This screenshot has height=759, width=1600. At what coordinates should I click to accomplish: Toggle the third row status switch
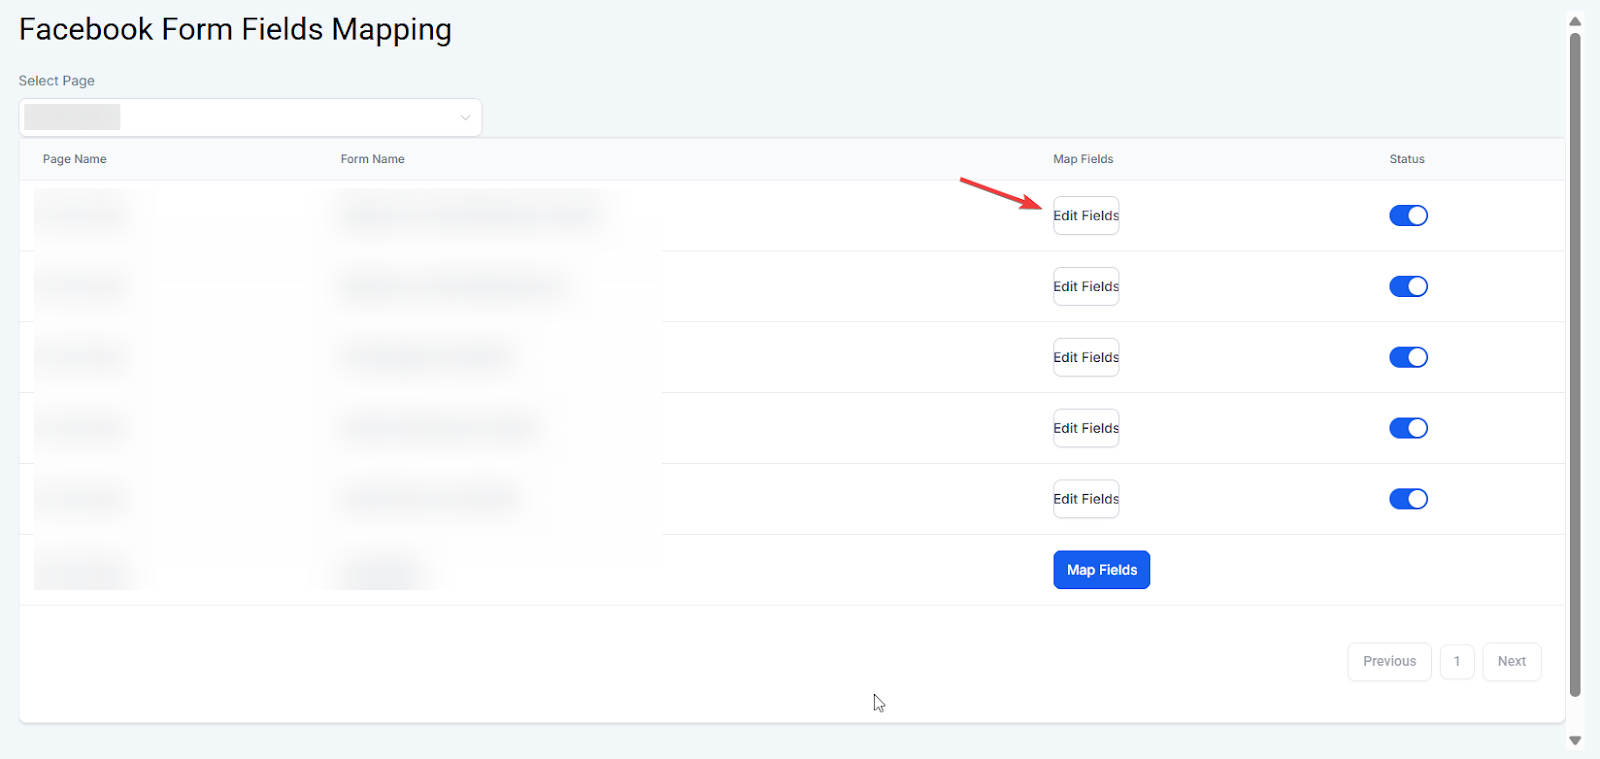pyautogui.click(x=1408, y=358)
